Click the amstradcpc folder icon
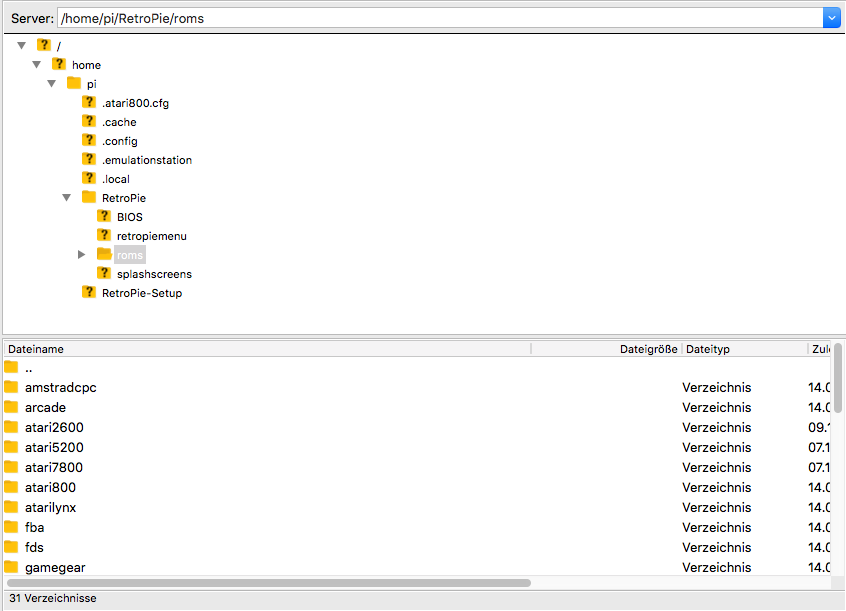846x611 pixels. click(x=11, y=387)
